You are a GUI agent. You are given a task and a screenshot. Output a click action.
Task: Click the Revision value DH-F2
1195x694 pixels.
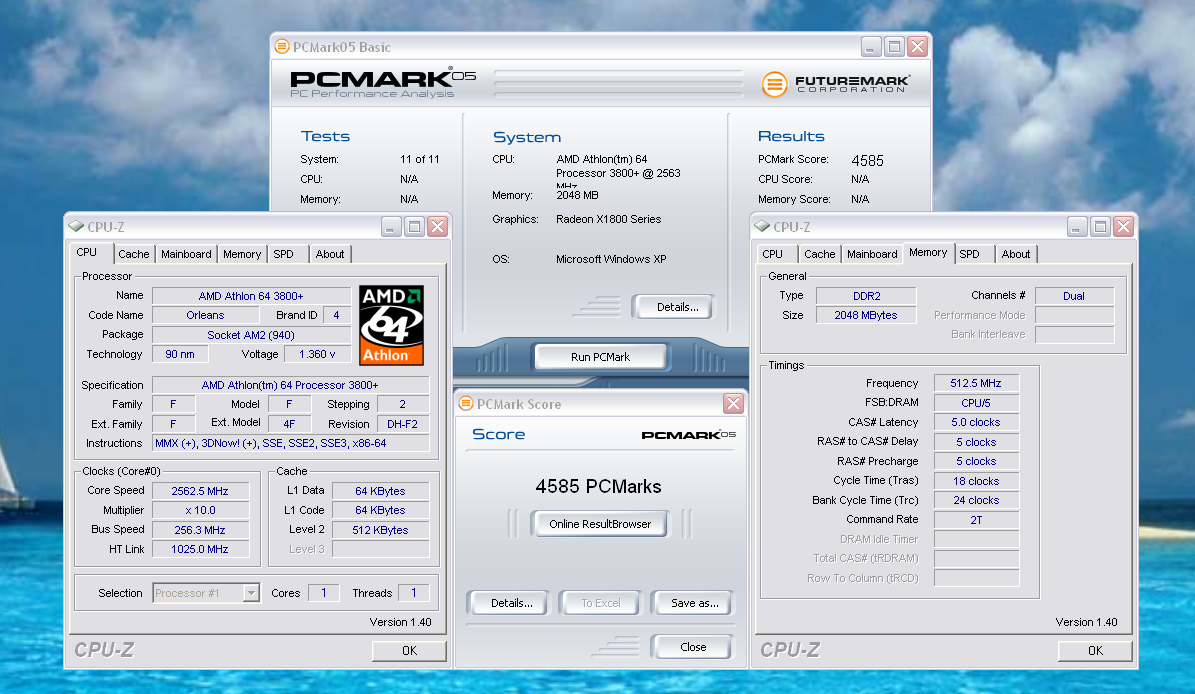tap(402, 424)
